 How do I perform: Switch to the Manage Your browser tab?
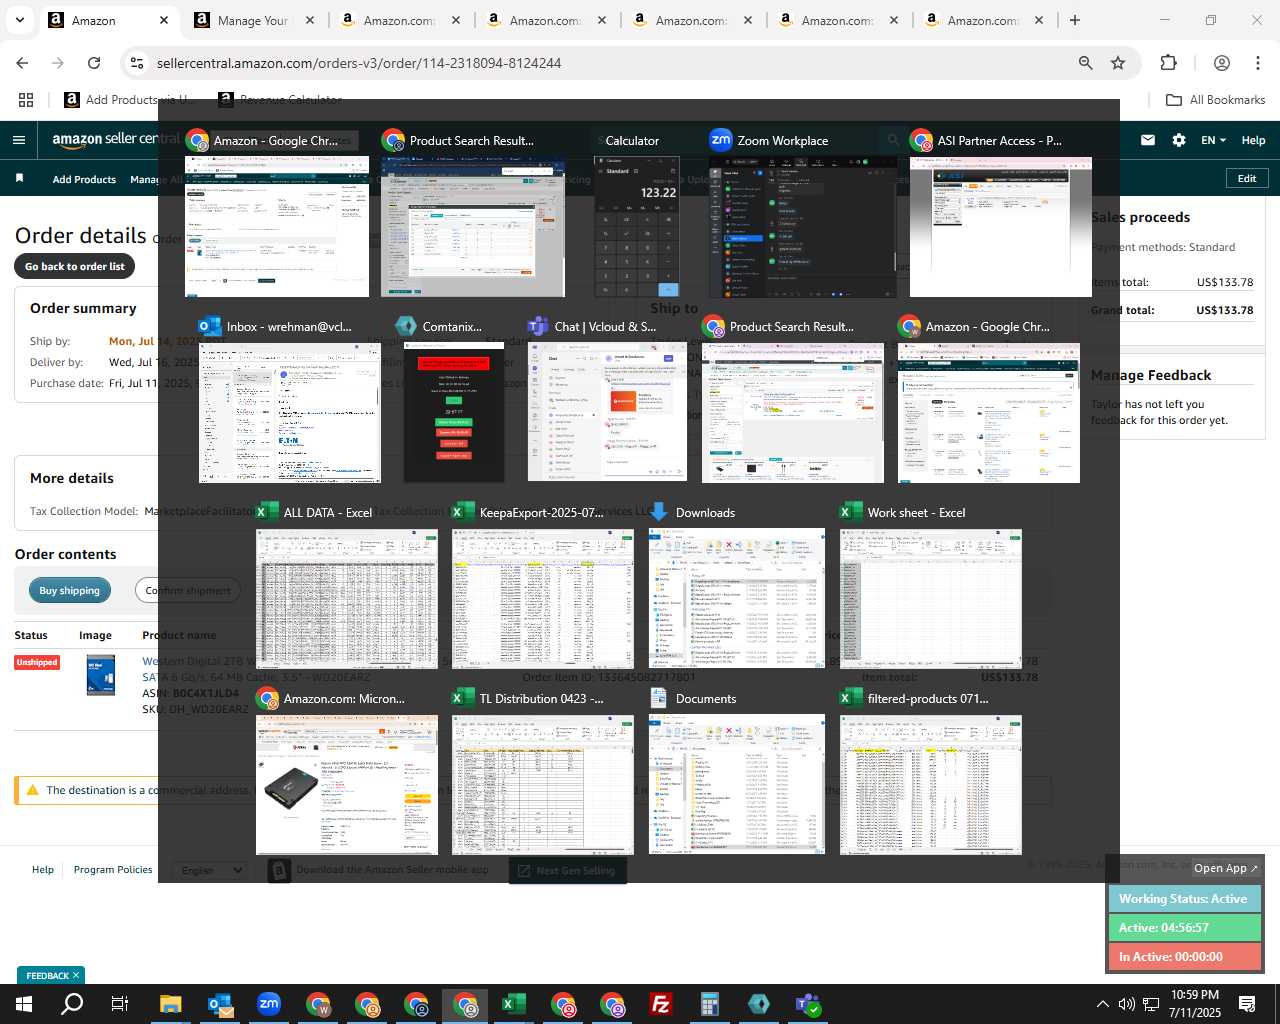click(x=254, y=20)
